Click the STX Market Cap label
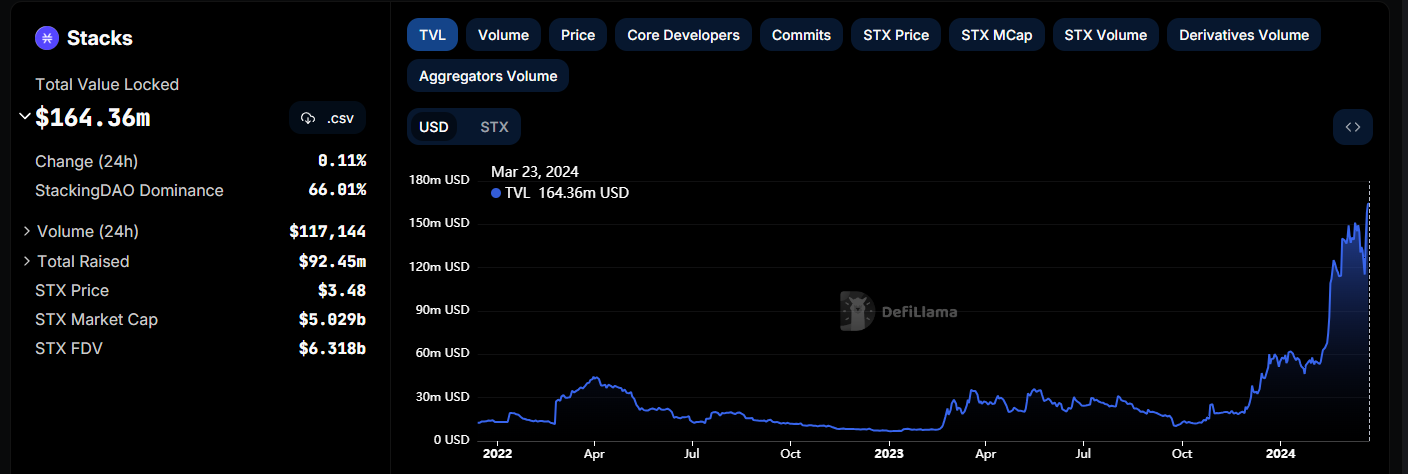 coord(96,319)
